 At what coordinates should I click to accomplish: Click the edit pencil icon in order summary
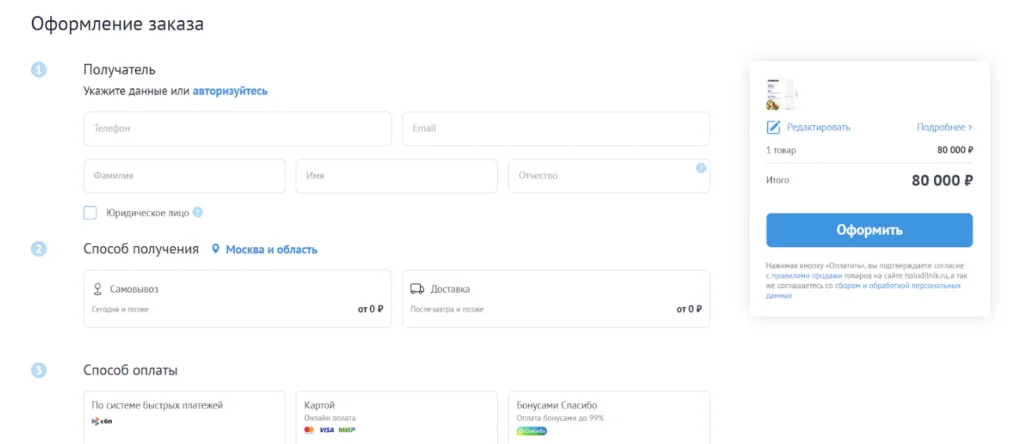[773, 127]
